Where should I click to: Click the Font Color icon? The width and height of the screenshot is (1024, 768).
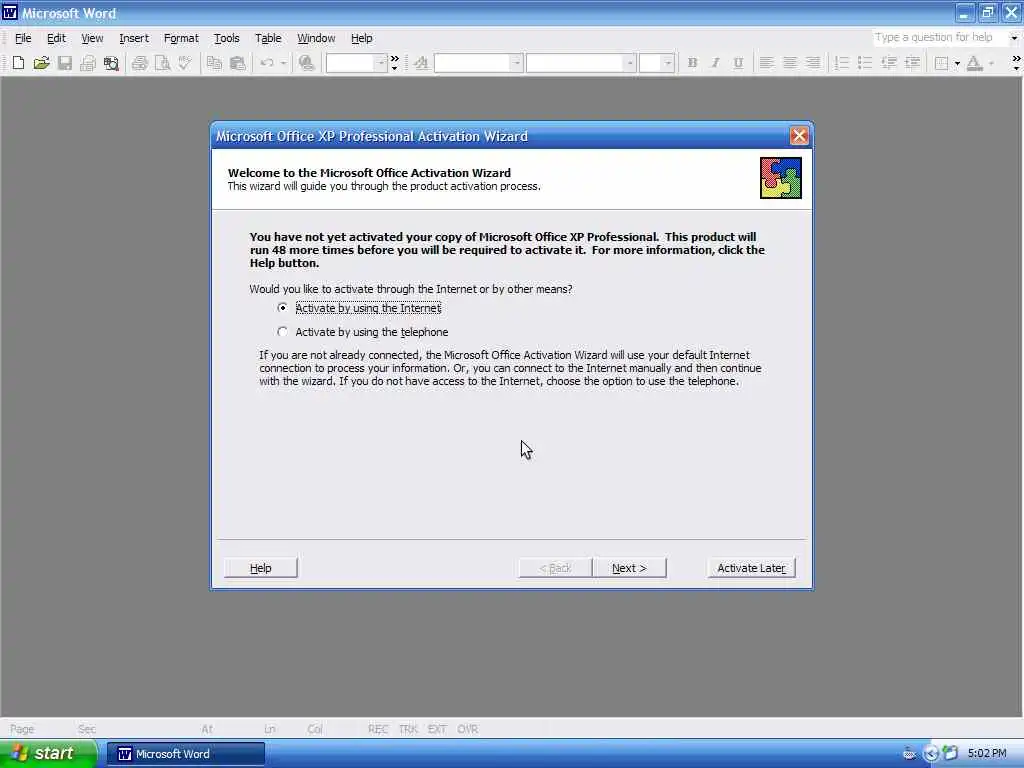coord(974,63)
